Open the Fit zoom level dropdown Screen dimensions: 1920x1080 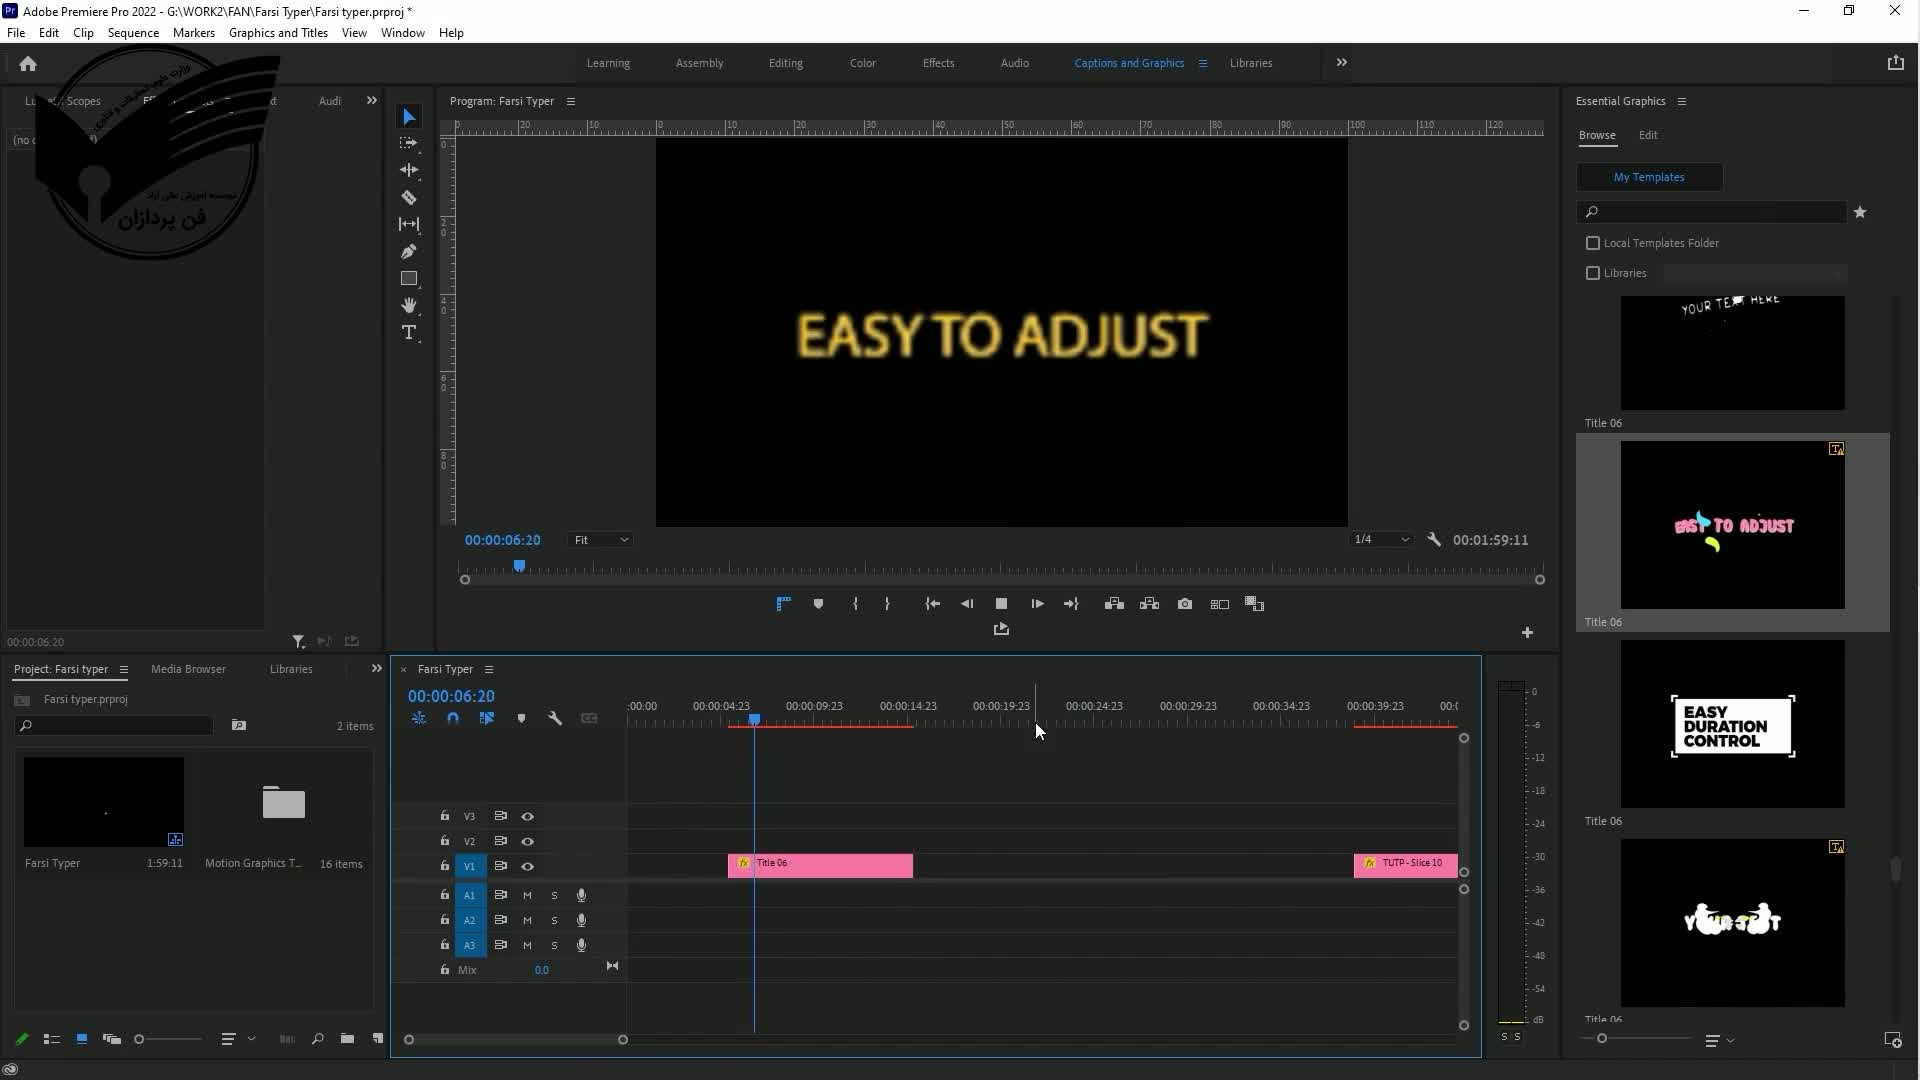point(600,540)
